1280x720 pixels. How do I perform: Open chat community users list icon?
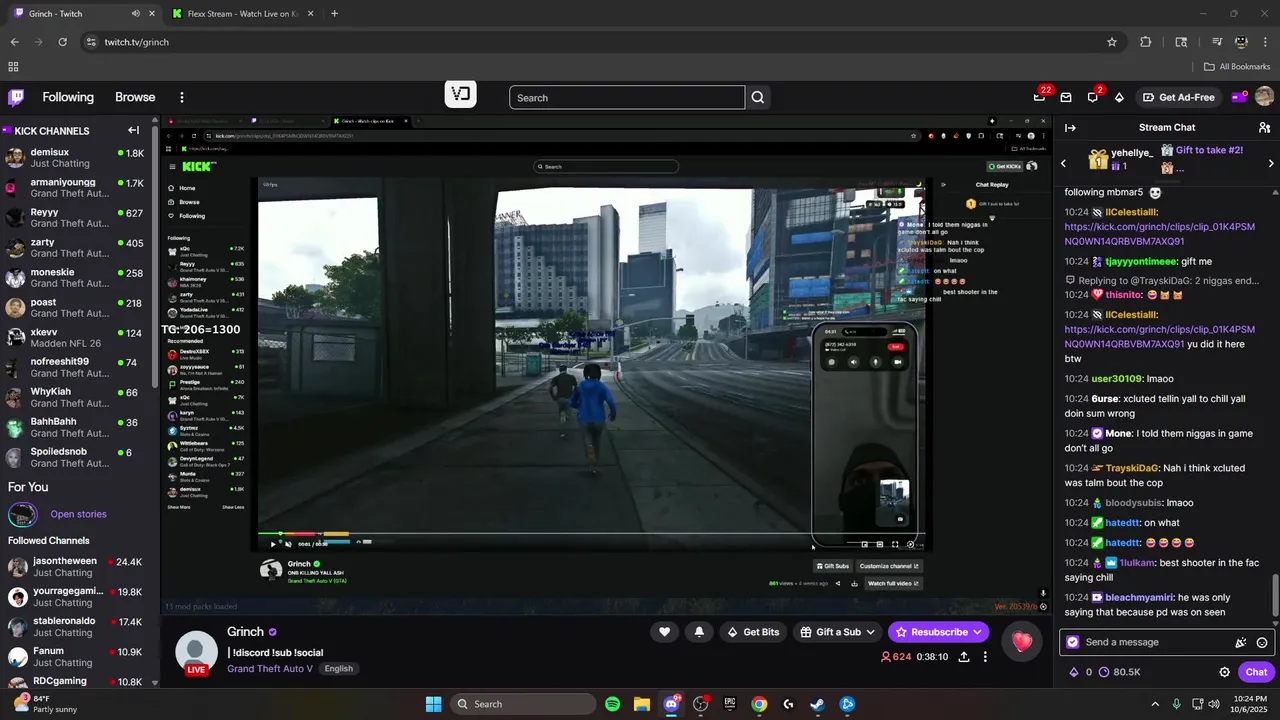1264,127
